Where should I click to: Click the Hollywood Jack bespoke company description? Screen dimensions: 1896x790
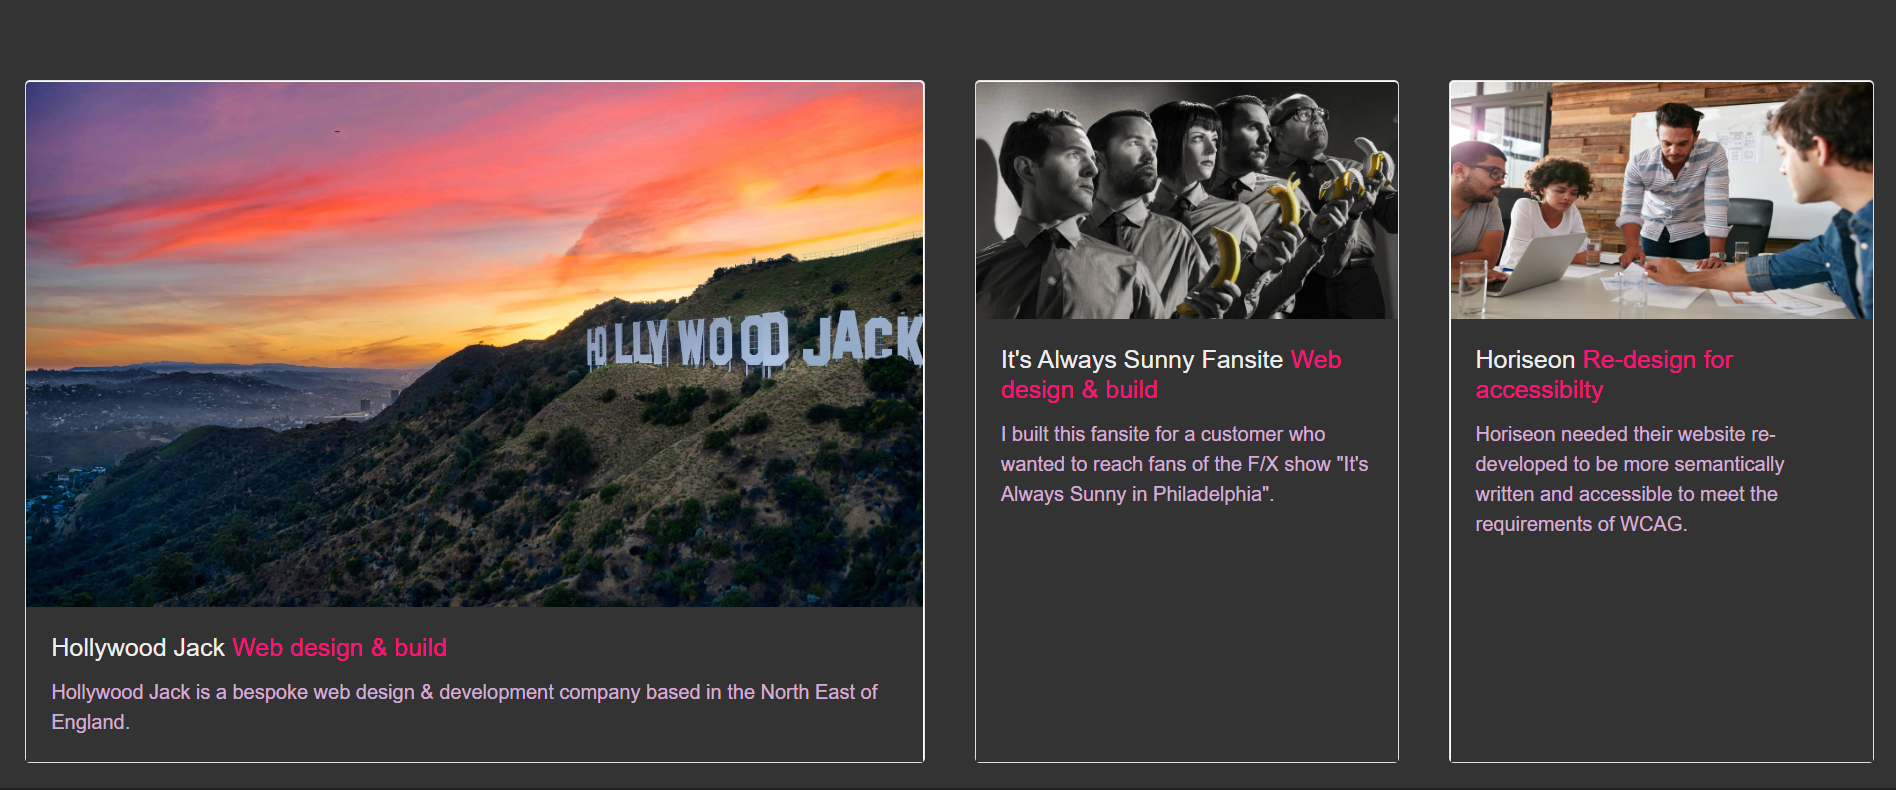click(464, 707)
